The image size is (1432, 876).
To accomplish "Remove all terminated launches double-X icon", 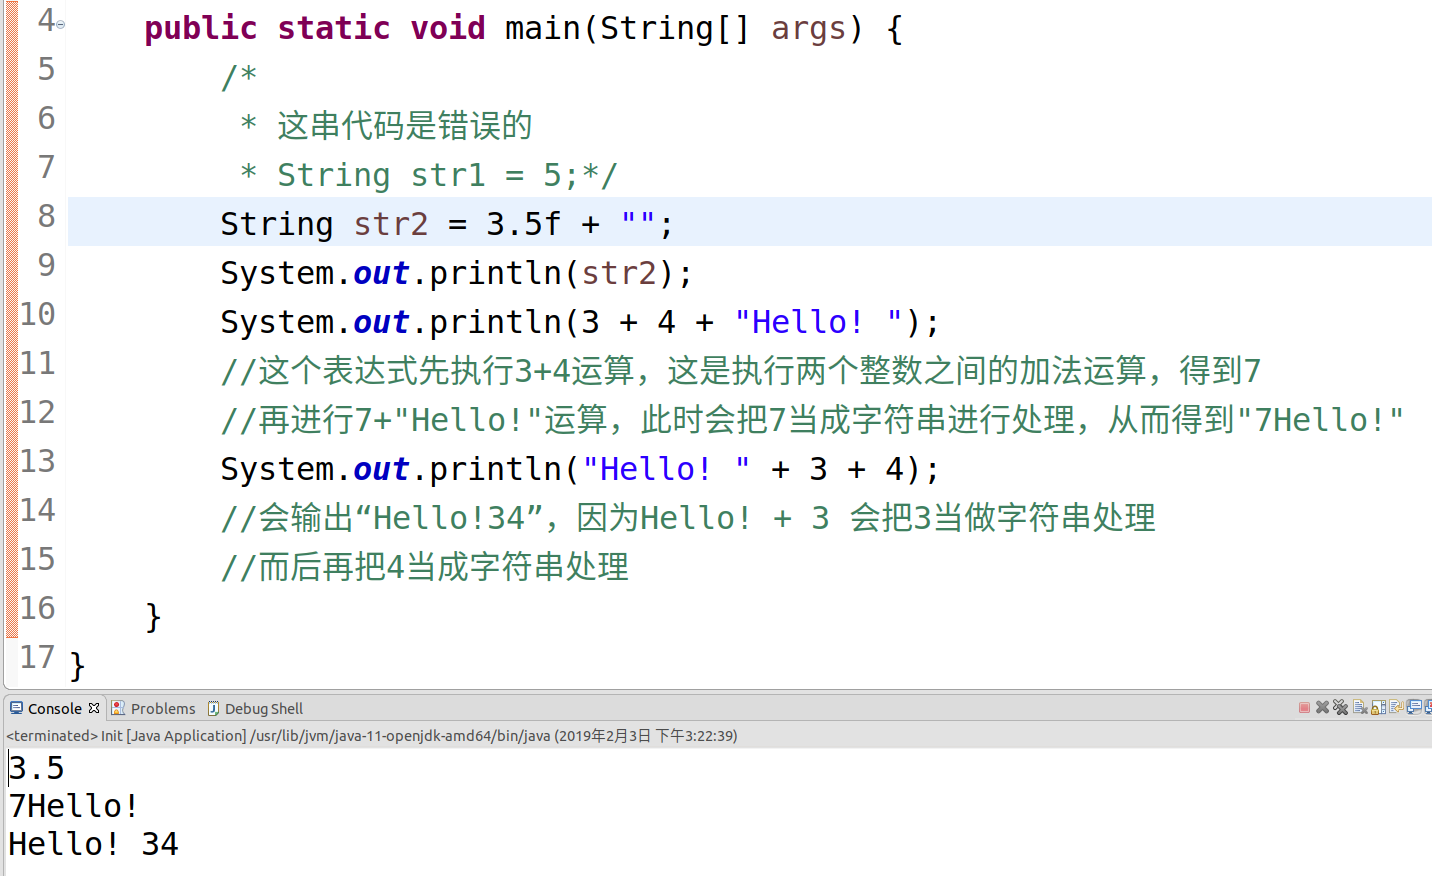I will (1341, 707).
